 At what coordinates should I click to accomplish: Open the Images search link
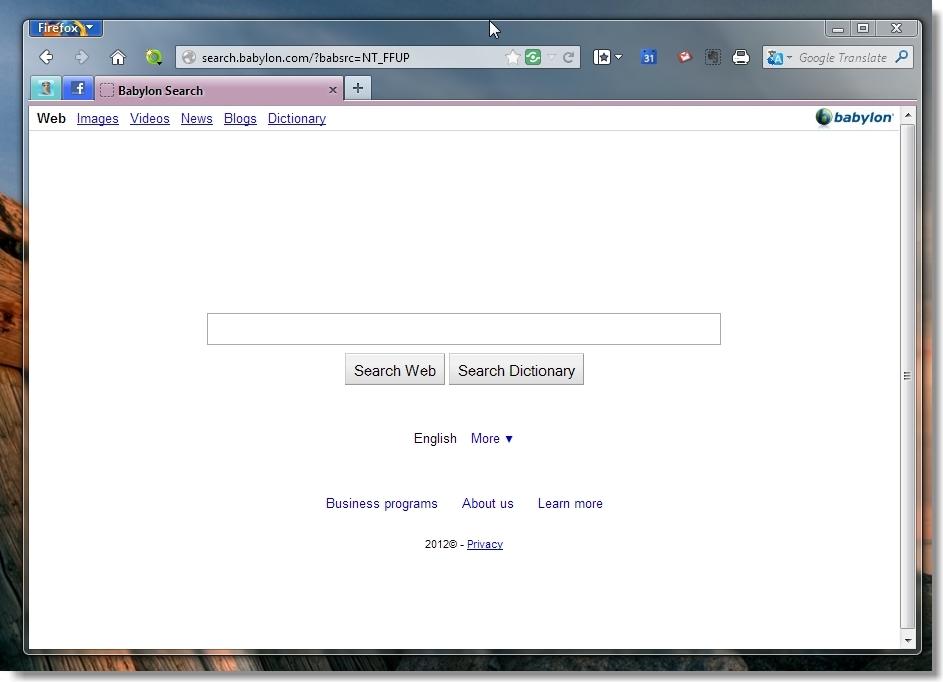tap(97, 118)
